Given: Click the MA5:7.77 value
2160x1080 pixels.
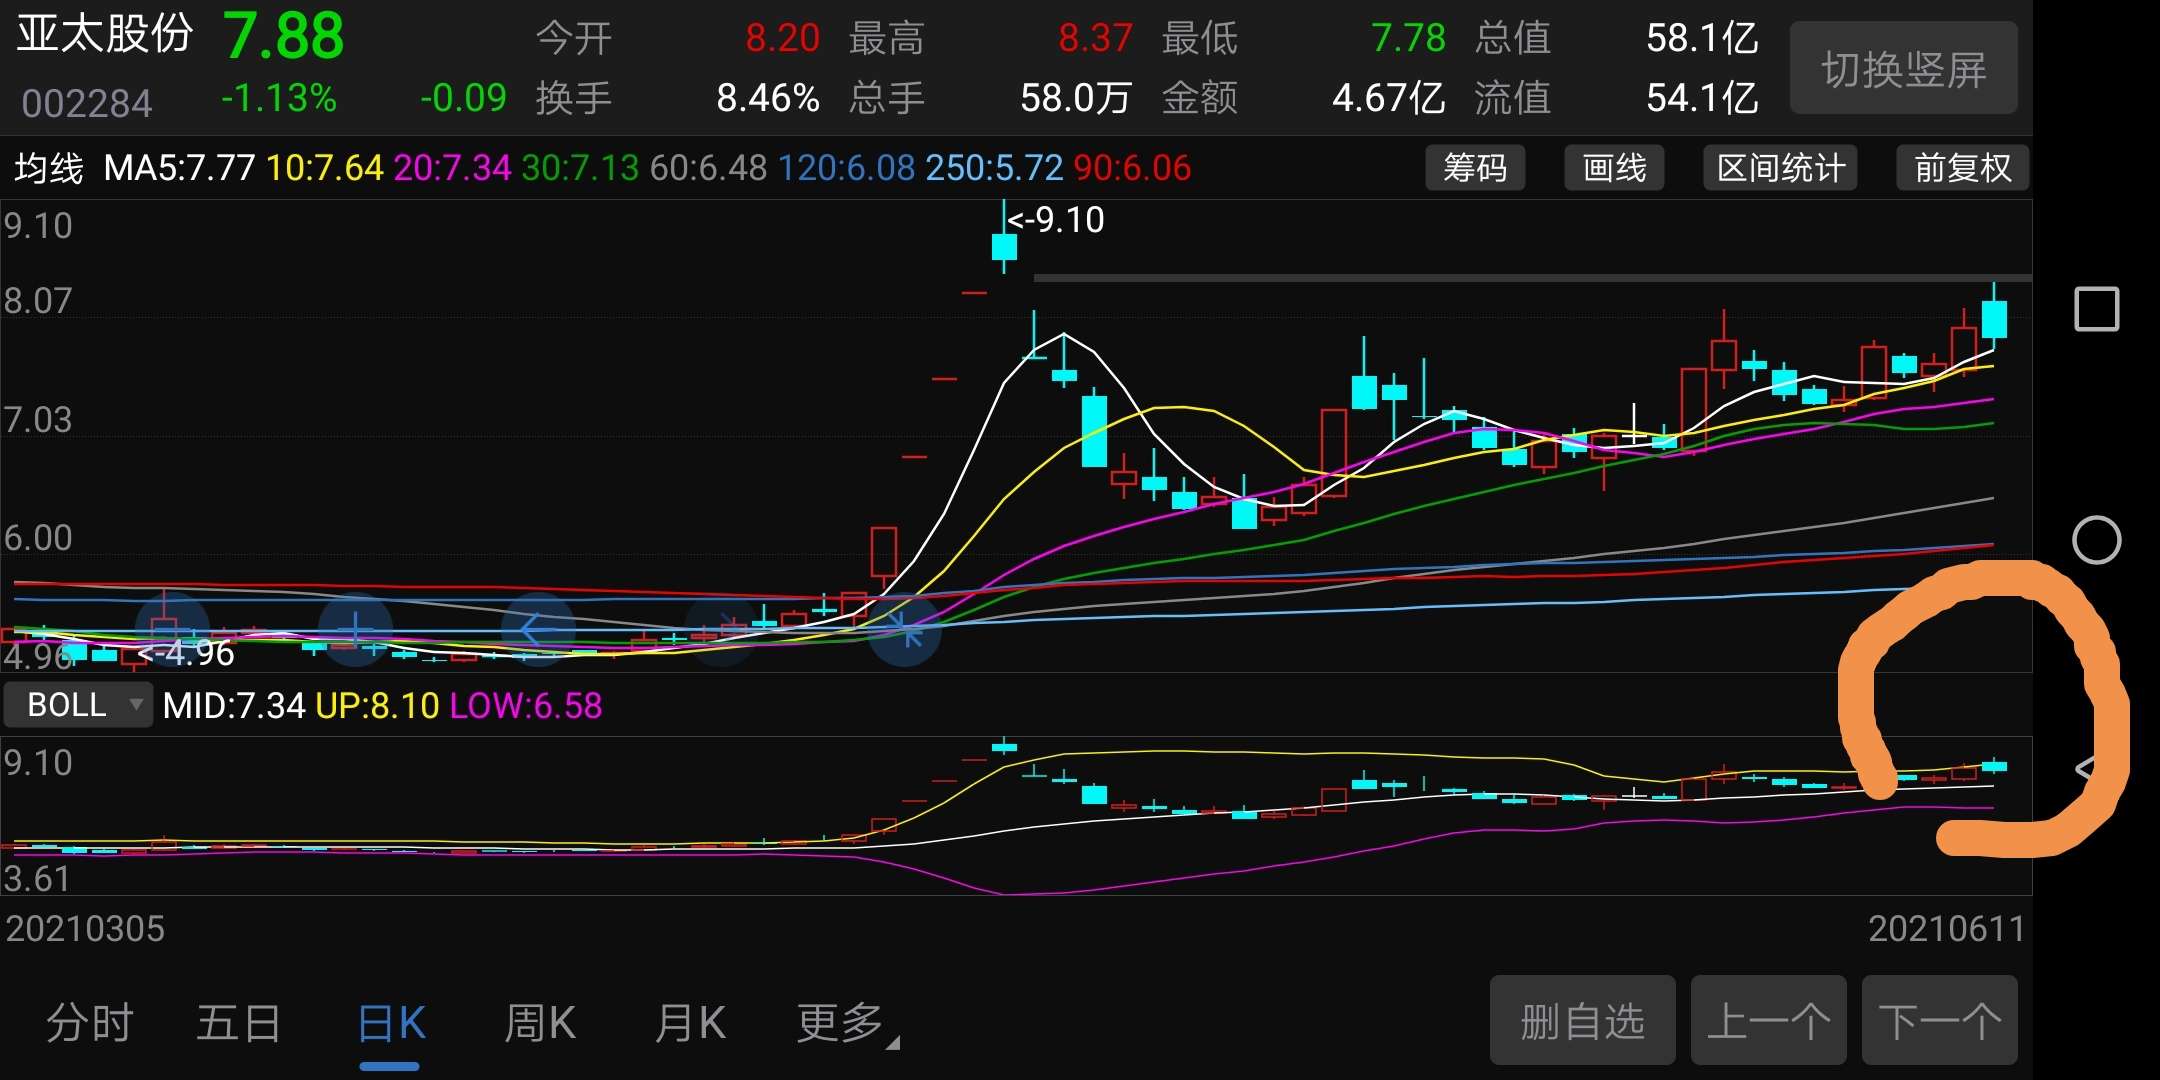Looking at the screenshot, I should 180,167.
